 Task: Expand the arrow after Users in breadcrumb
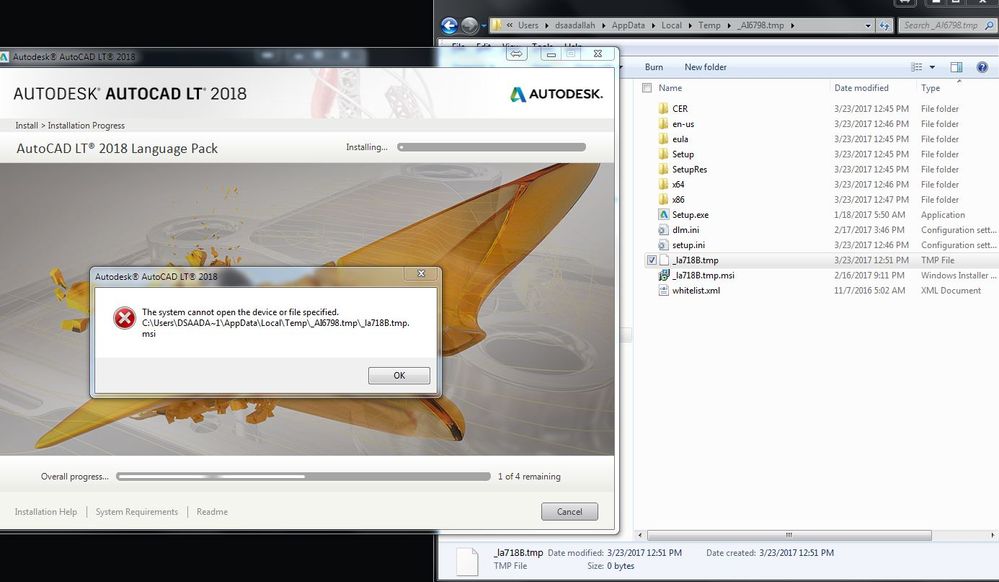coord(547,25)
